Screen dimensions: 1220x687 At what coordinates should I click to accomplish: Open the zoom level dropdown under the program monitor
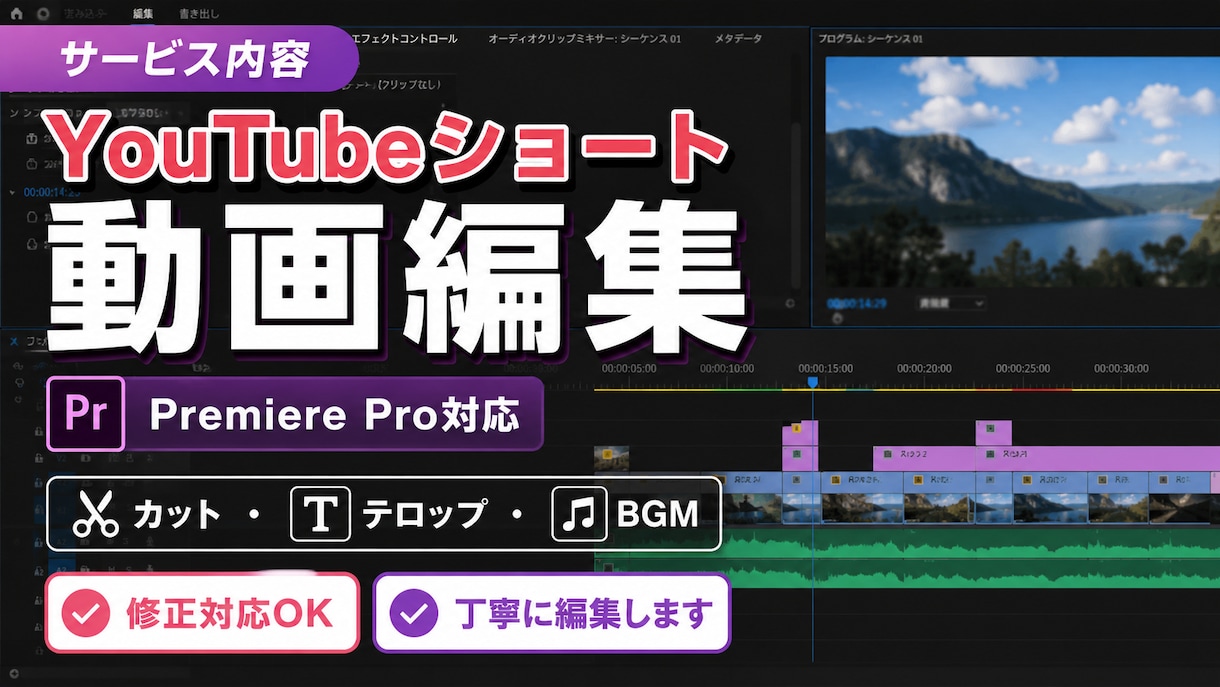click(x=952, y=303)
